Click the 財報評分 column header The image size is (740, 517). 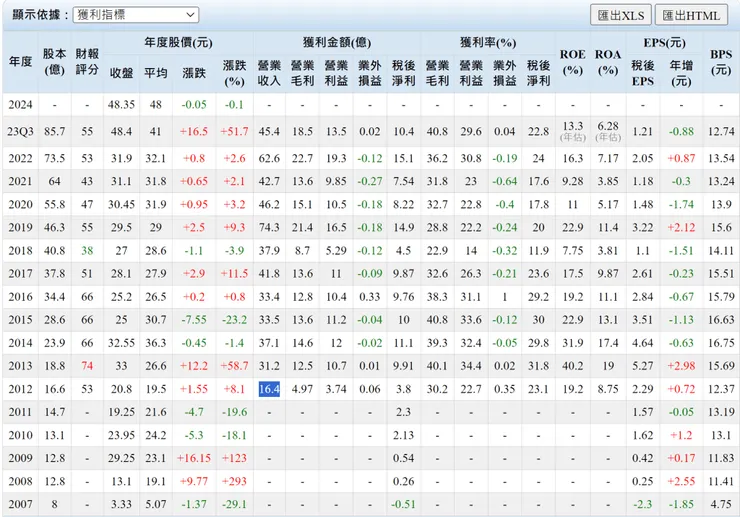(x=87, y=62)
